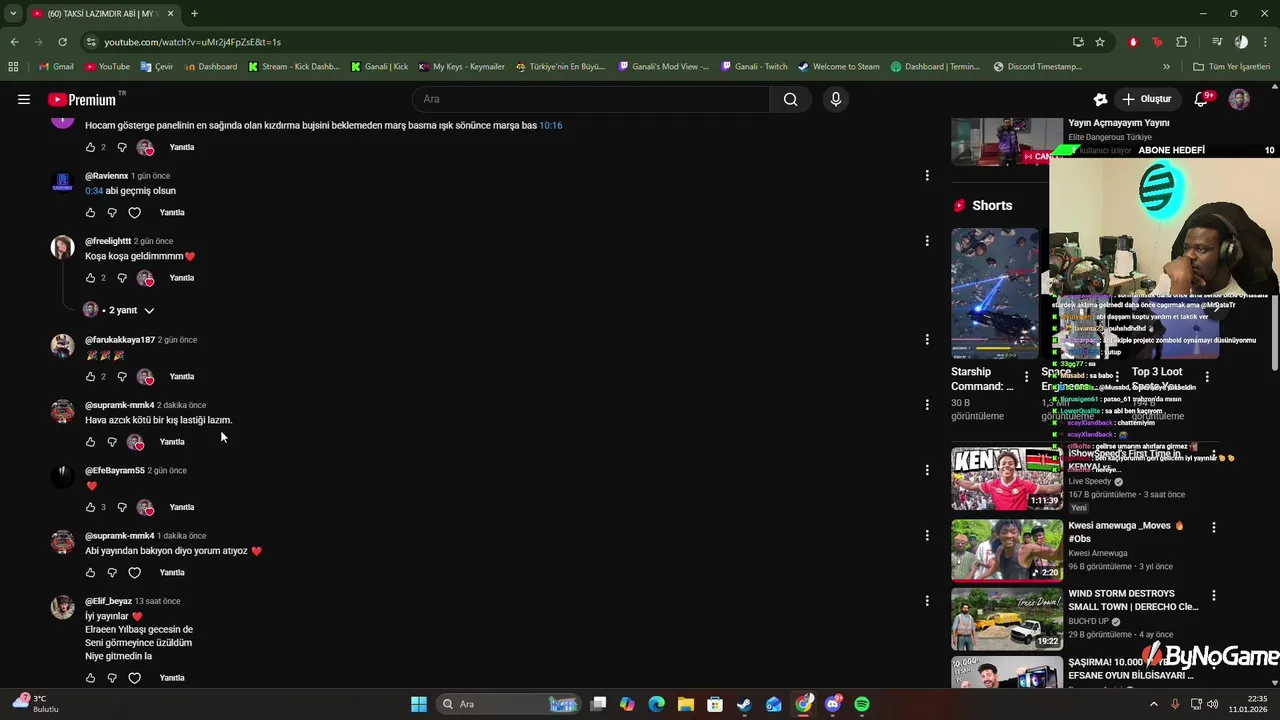This screenshot has width=1280, height=720.
Task: Click the URL address bar
Action: [x=575, y=42]
